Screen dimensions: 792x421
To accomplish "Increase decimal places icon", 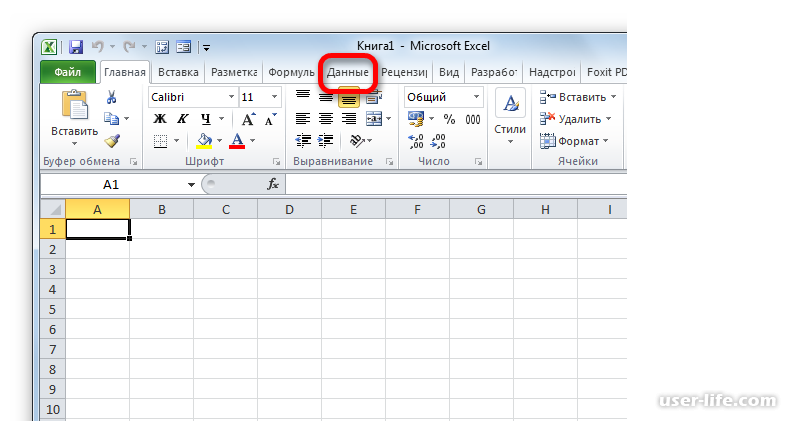I will coord(416,141).
